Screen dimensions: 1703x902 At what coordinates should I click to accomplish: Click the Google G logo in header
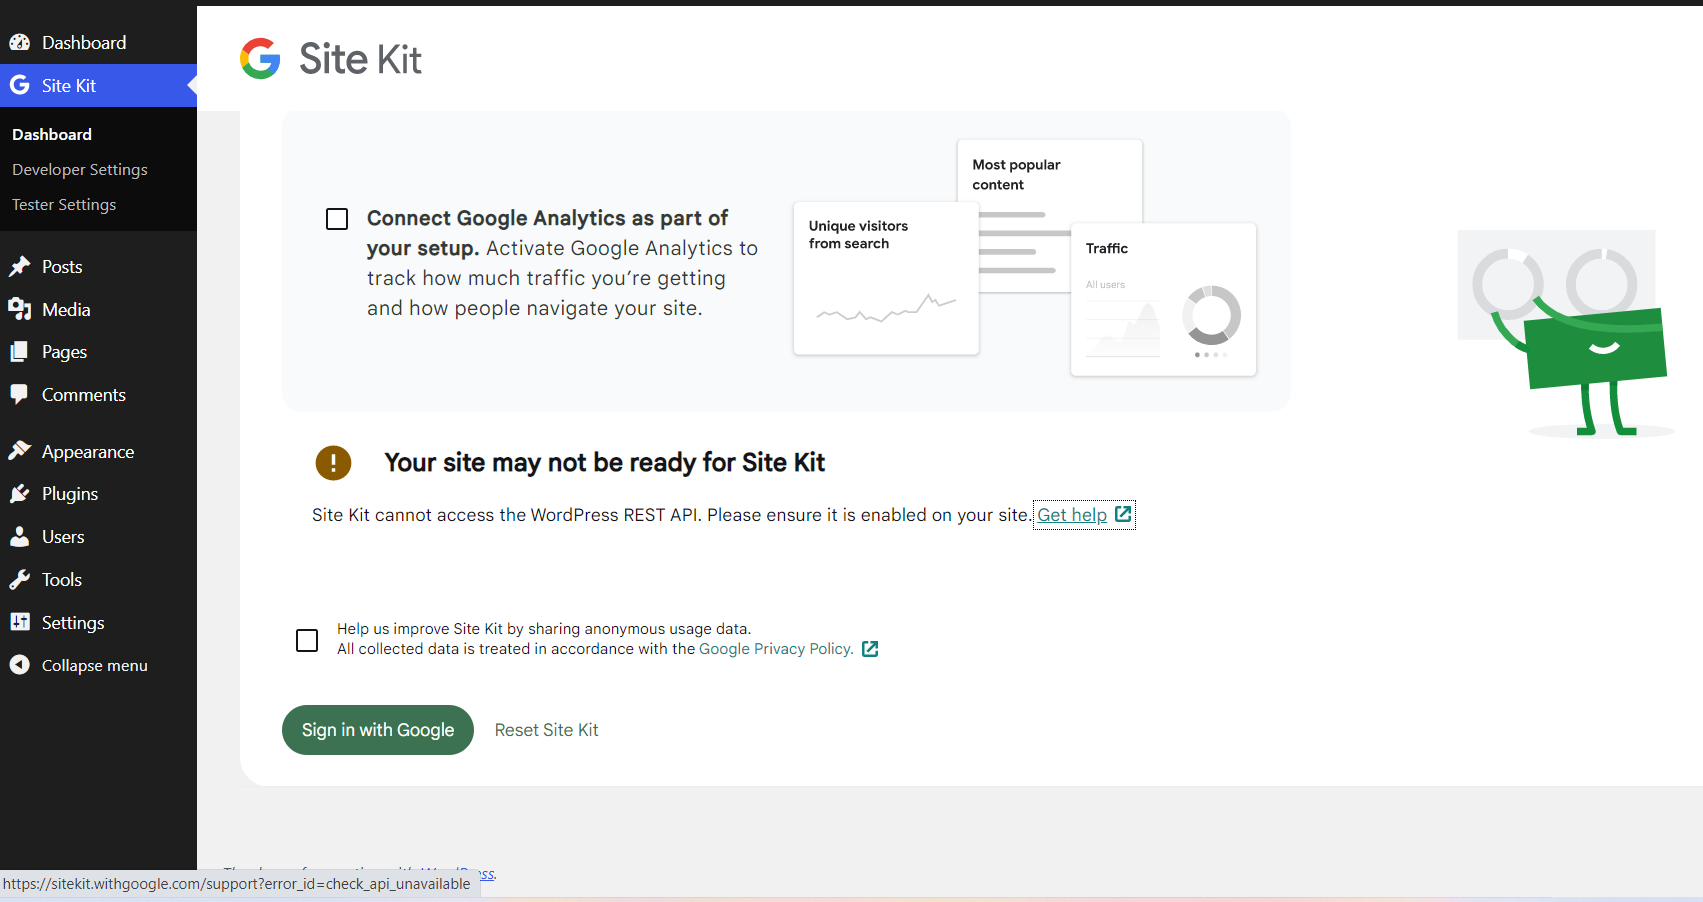(x=260, y=59)
